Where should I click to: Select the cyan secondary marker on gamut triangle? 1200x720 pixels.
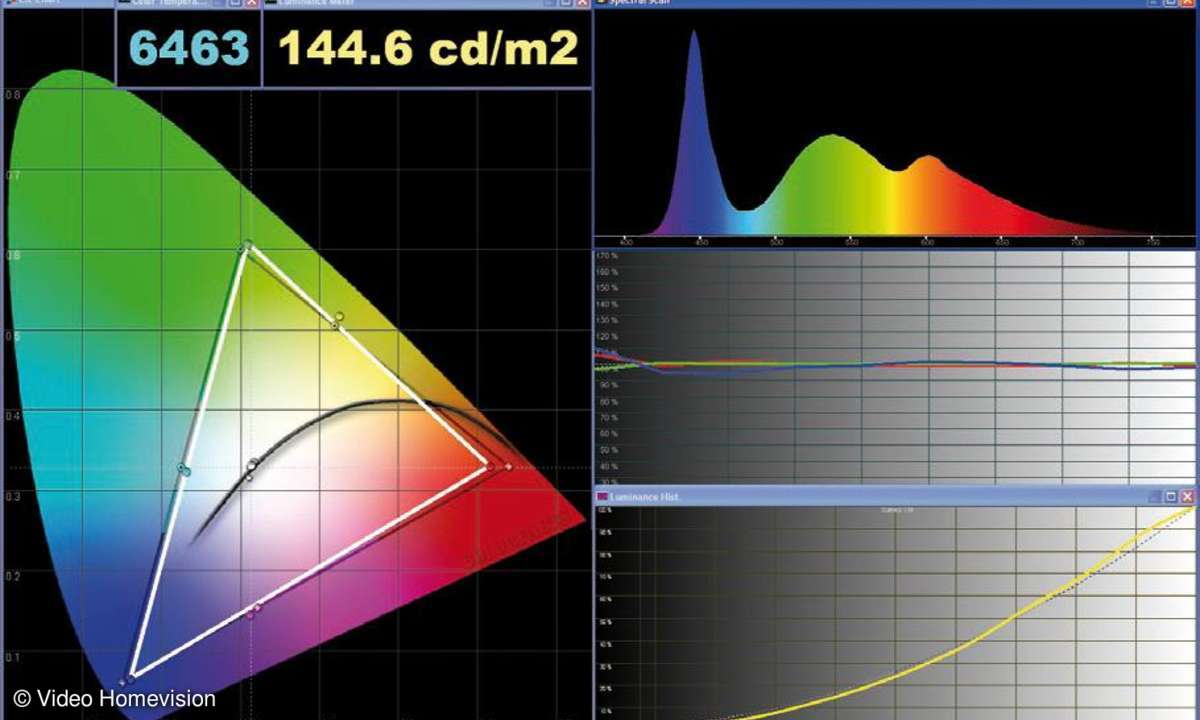(x=182, y=468)
